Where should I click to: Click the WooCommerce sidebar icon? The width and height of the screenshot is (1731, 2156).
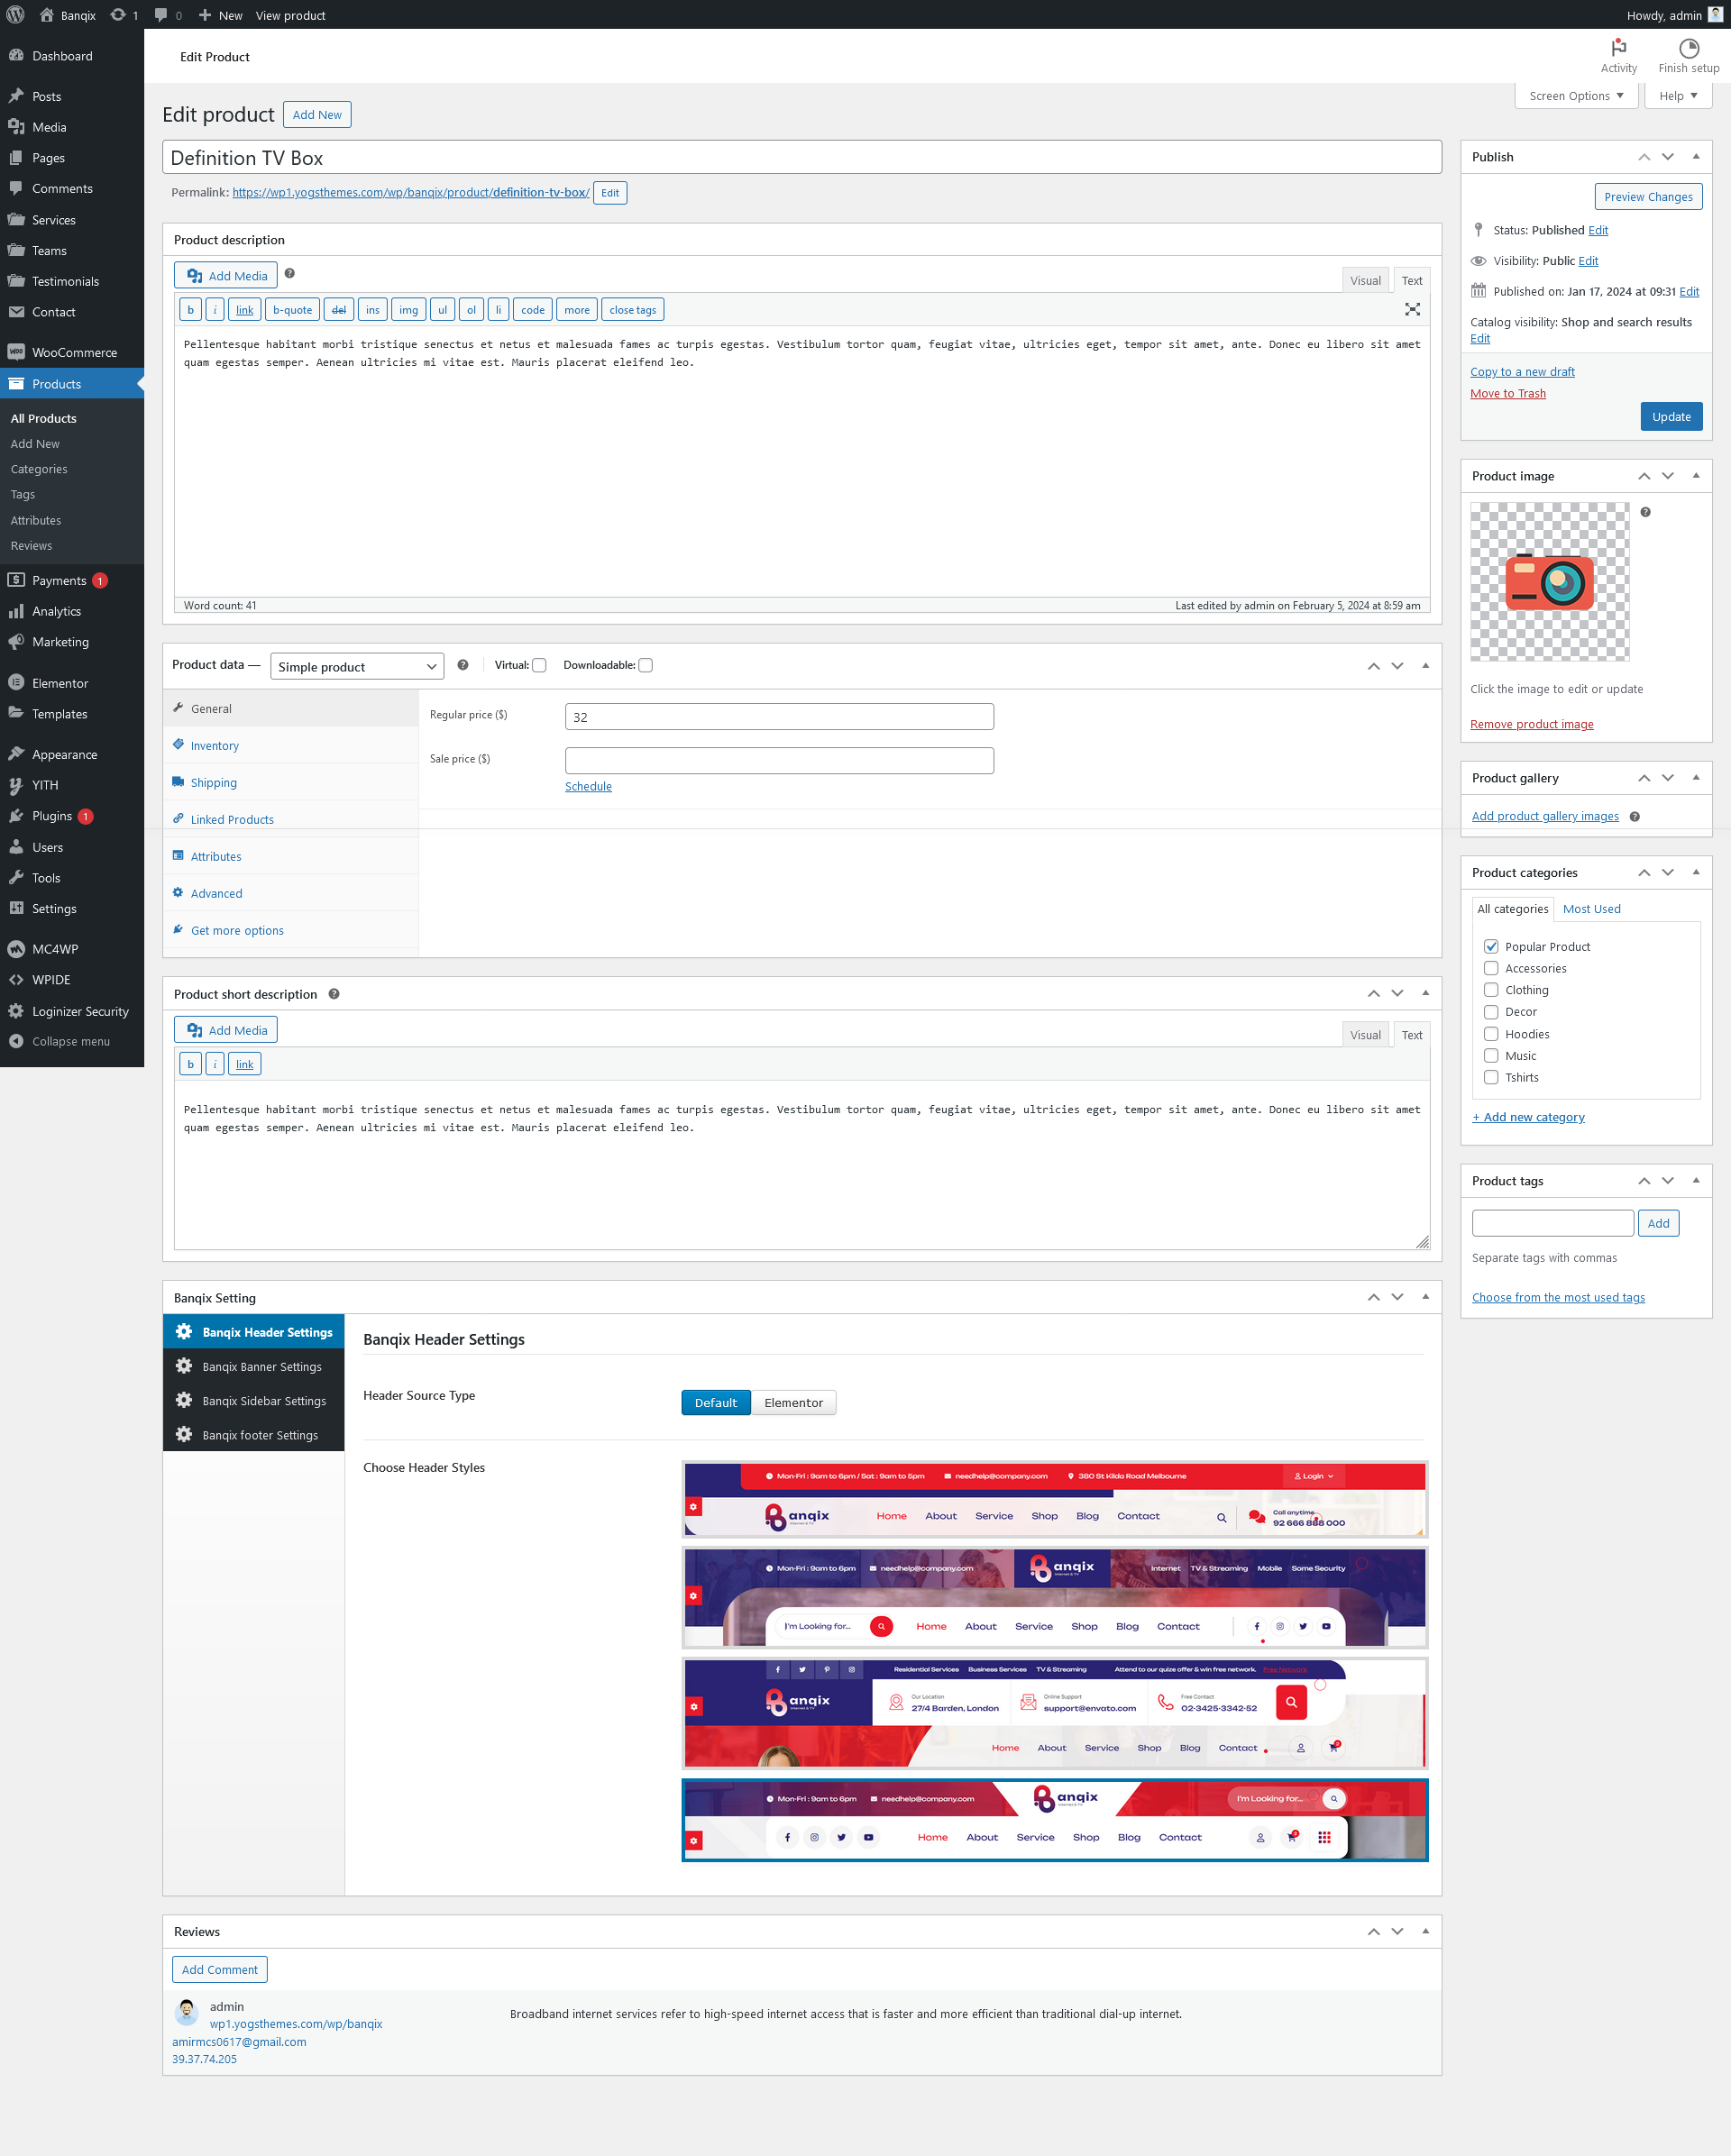[16, 352]
